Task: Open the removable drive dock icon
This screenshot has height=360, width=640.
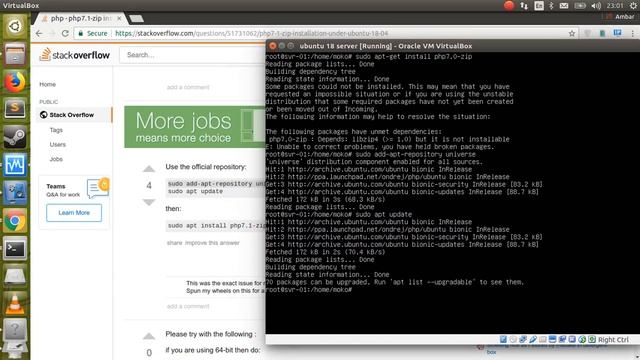Action: coord(15,277)
